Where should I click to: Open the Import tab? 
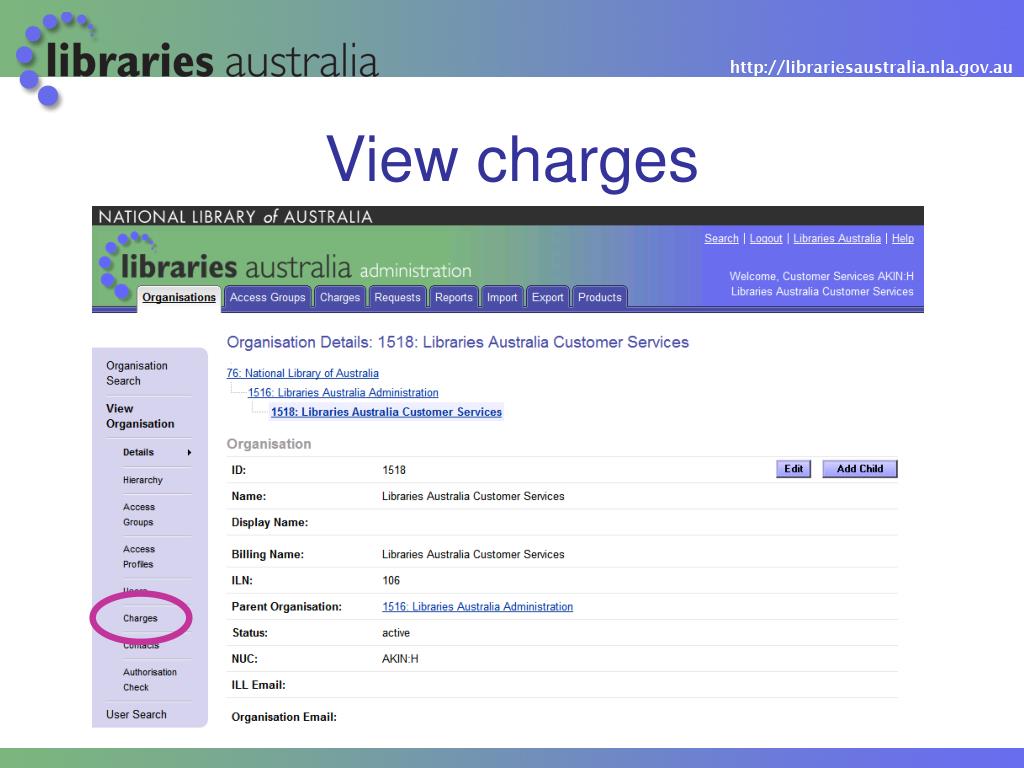pos(502,297)
